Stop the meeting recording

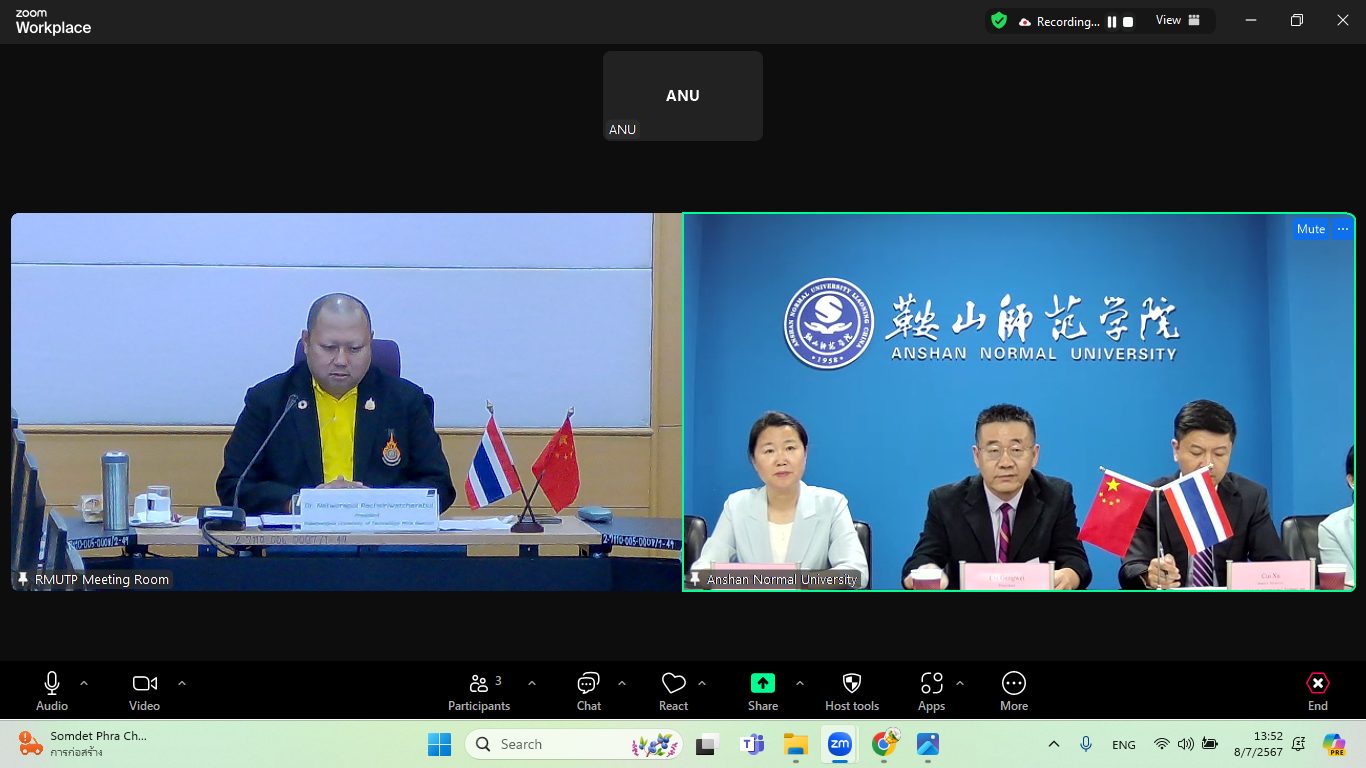(1128, 22)
